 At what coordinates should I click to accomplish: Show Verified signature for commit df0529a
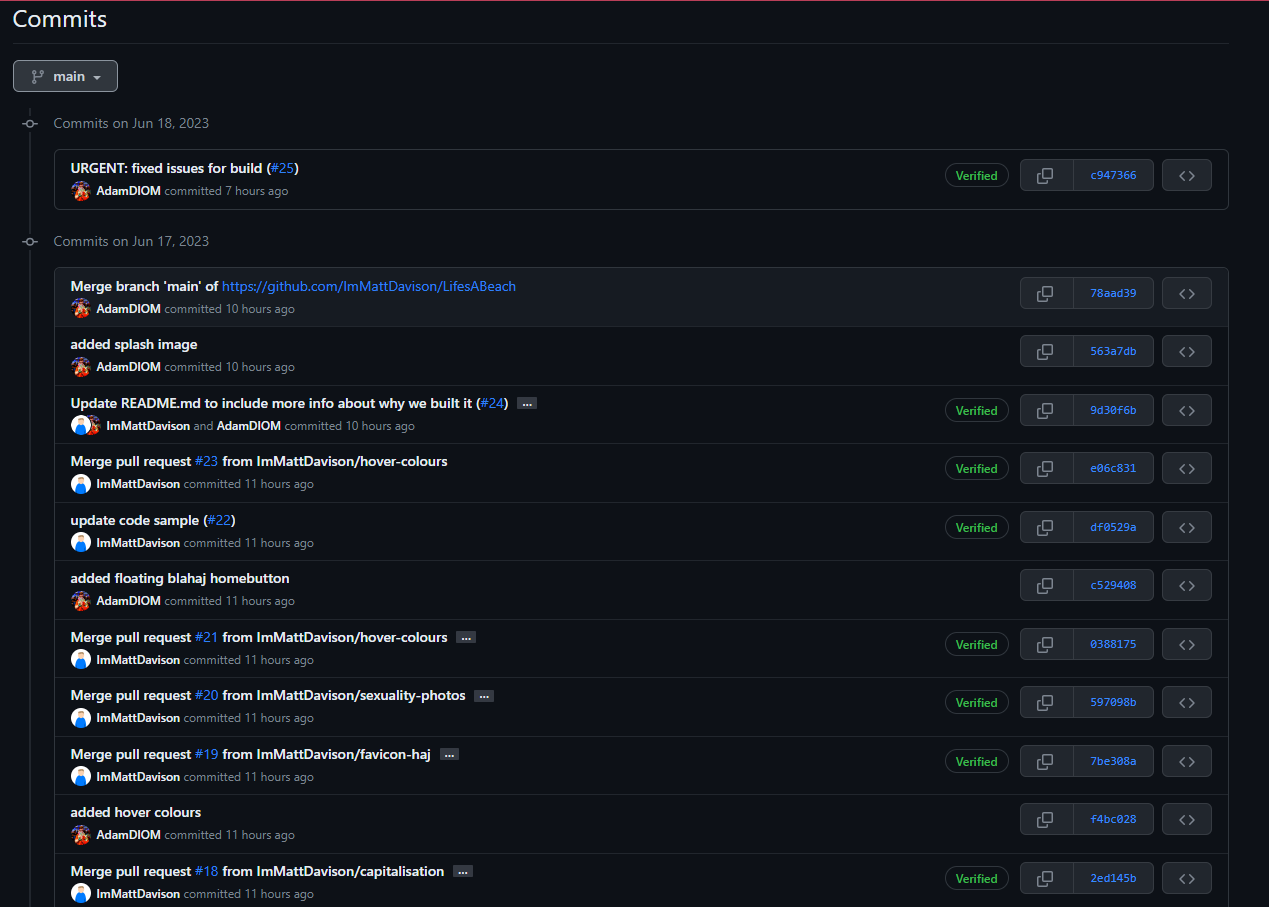[x=977, y=527]
